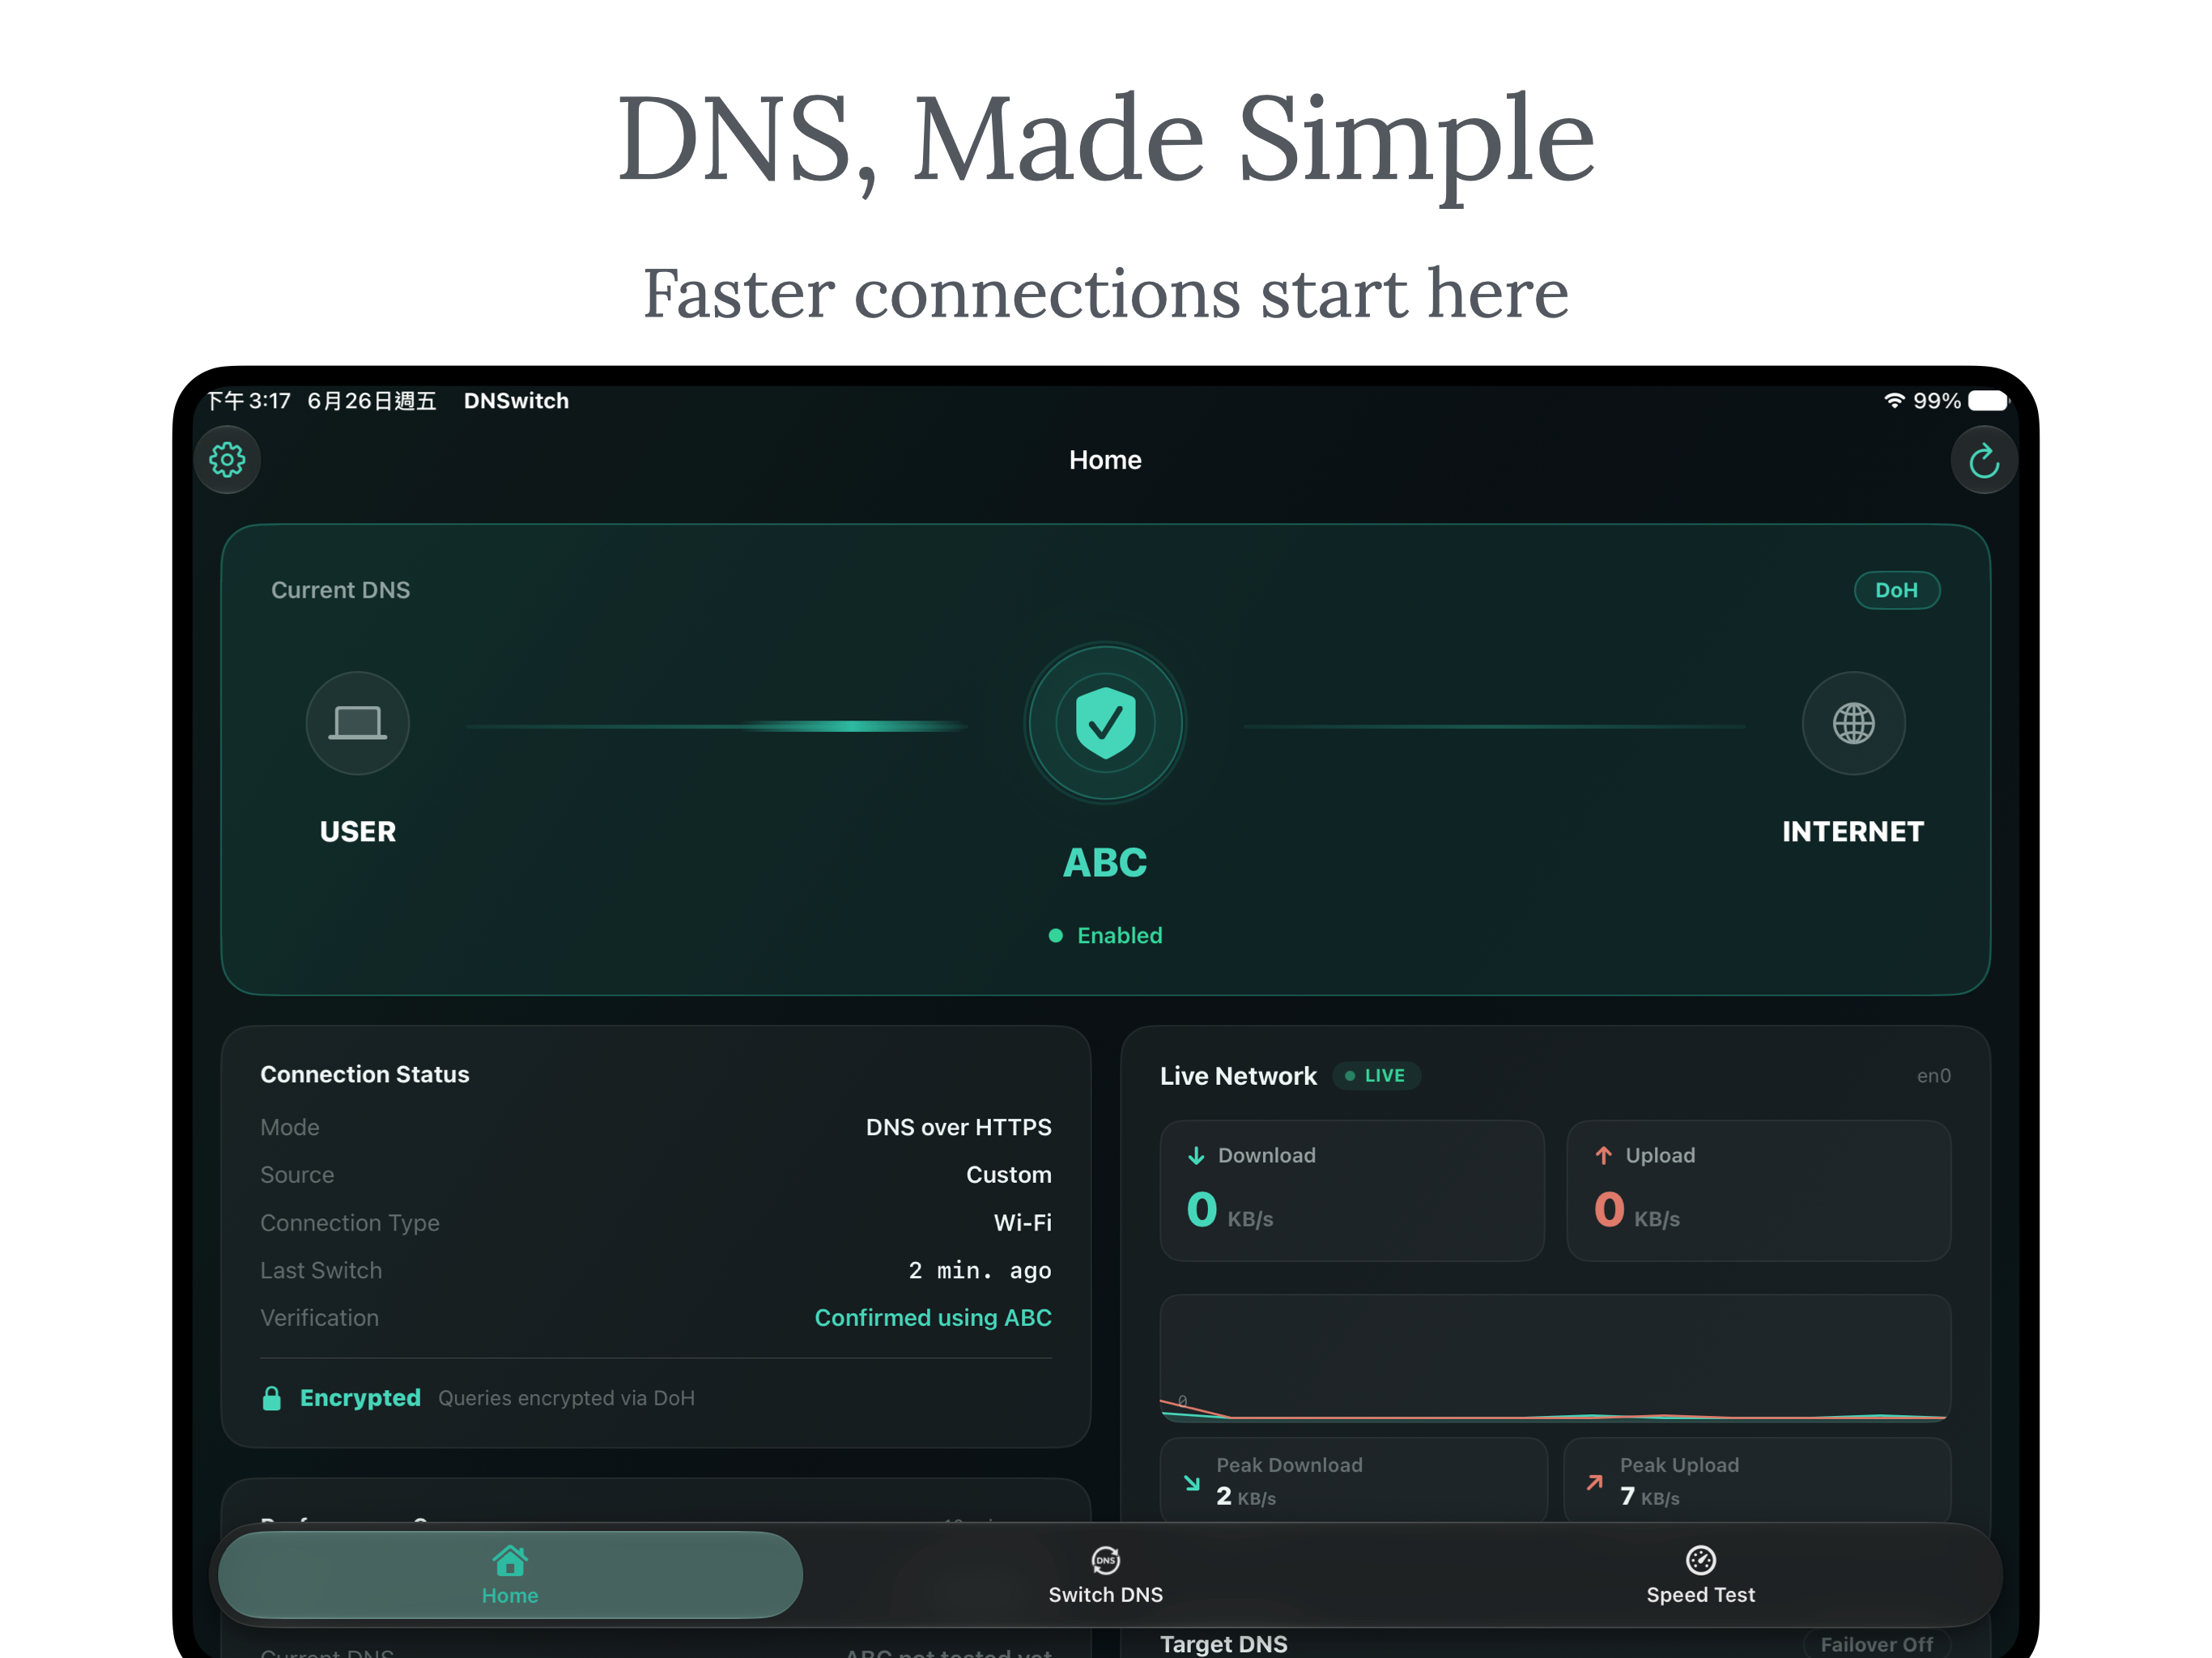Tap the battery indicator in status bar
Viewport: 2212px width, 1658px height.
(1988, 400)
